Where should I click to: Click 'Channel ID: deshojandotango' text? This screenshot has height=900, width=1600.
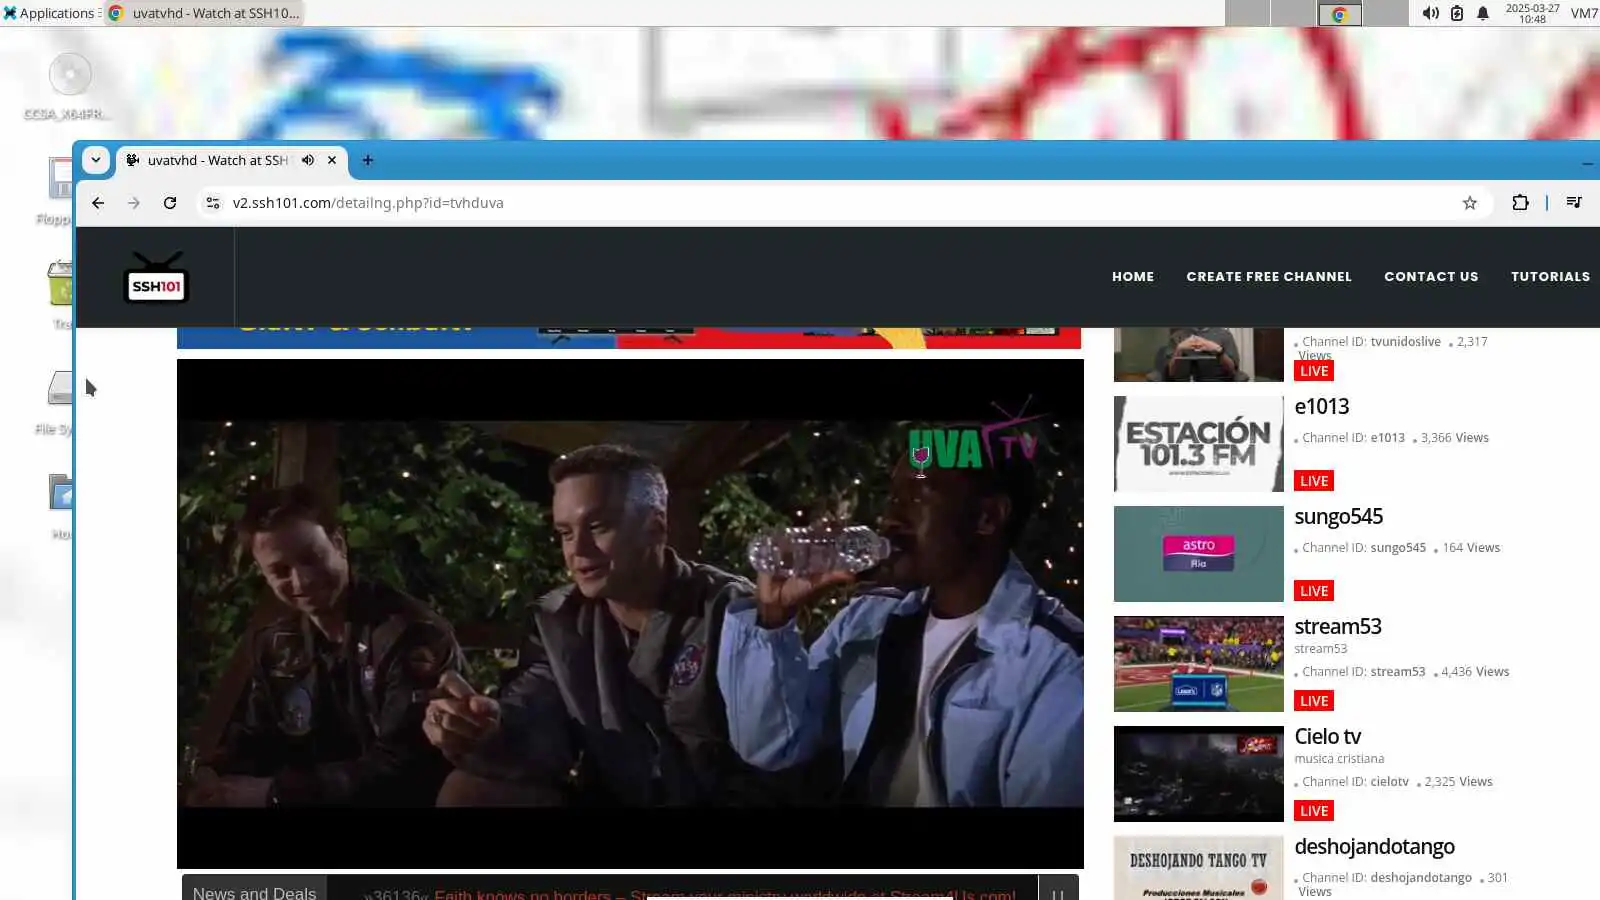coord(1387,878)
